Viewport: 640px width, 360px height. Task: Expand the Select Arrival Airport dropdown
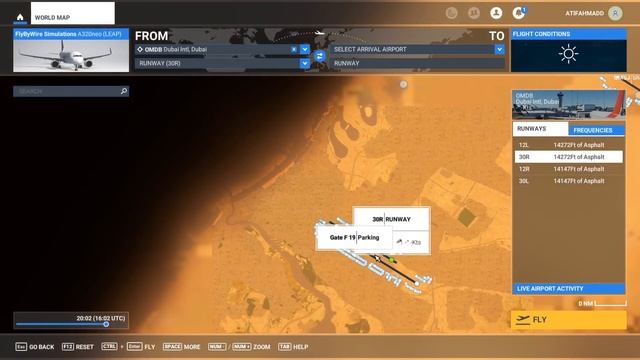click(500, 49)
